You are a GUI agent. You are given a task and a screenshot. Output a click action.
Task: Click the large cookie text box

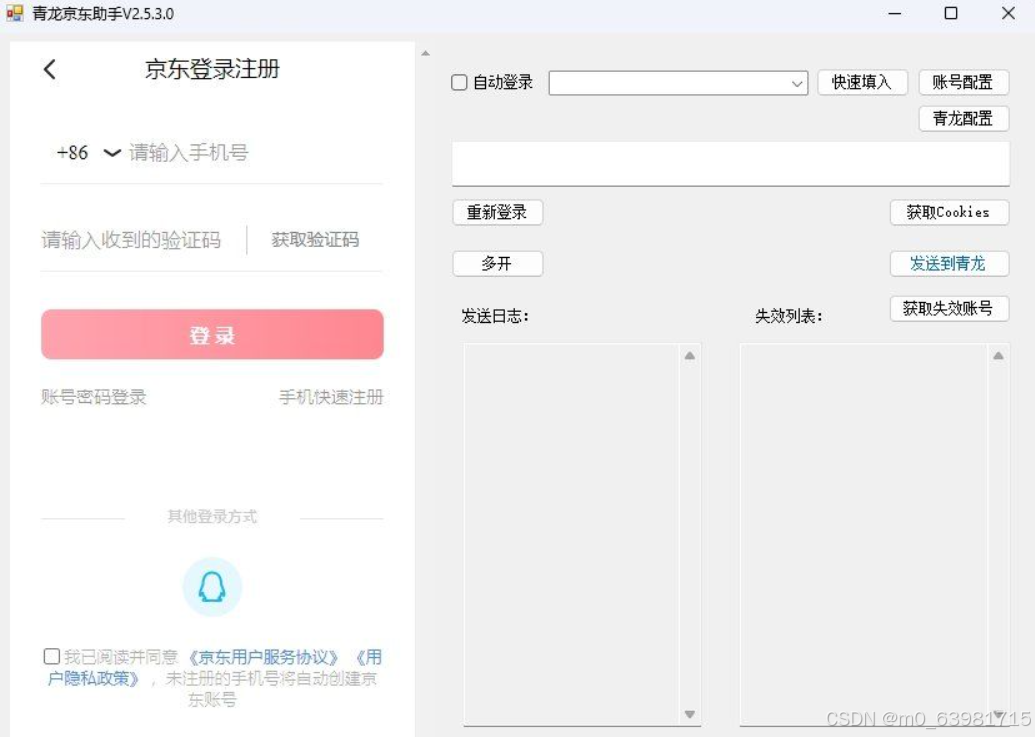coord(730,164)
